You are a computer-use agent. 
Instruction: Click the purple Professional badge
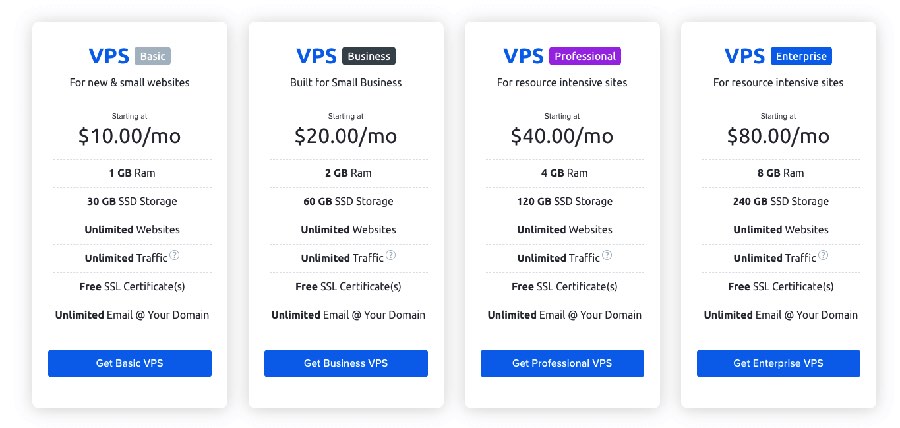coord(585,56)
